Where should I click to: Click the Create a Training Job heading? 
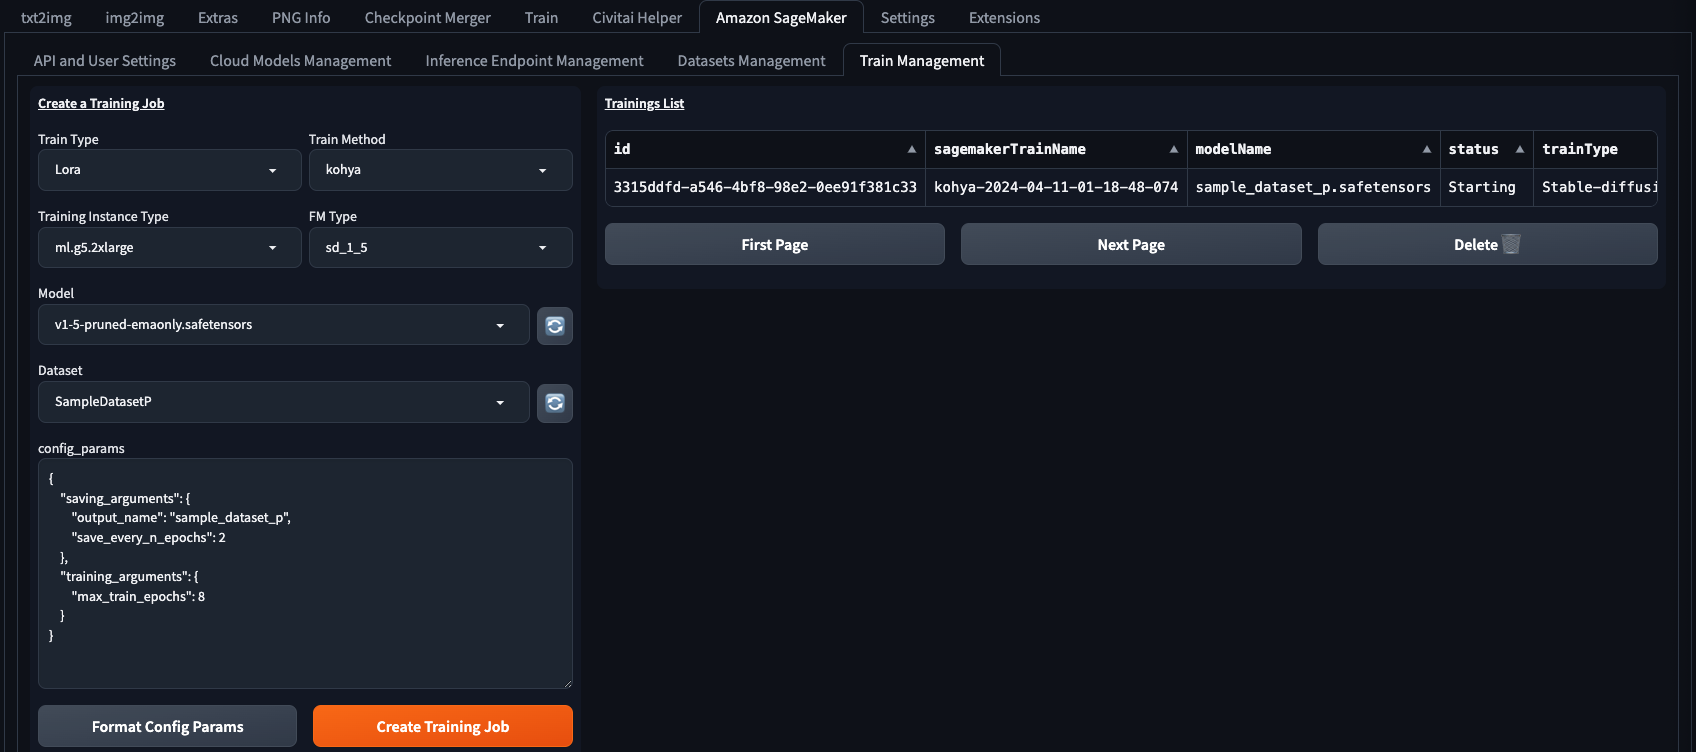pyautogui.click(x=101, y=104)
